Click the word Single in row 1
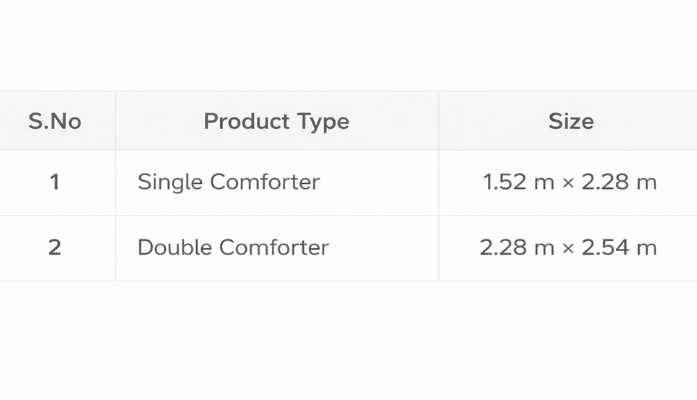The width and height of the screenshot is (697, 400). (170, 183)
